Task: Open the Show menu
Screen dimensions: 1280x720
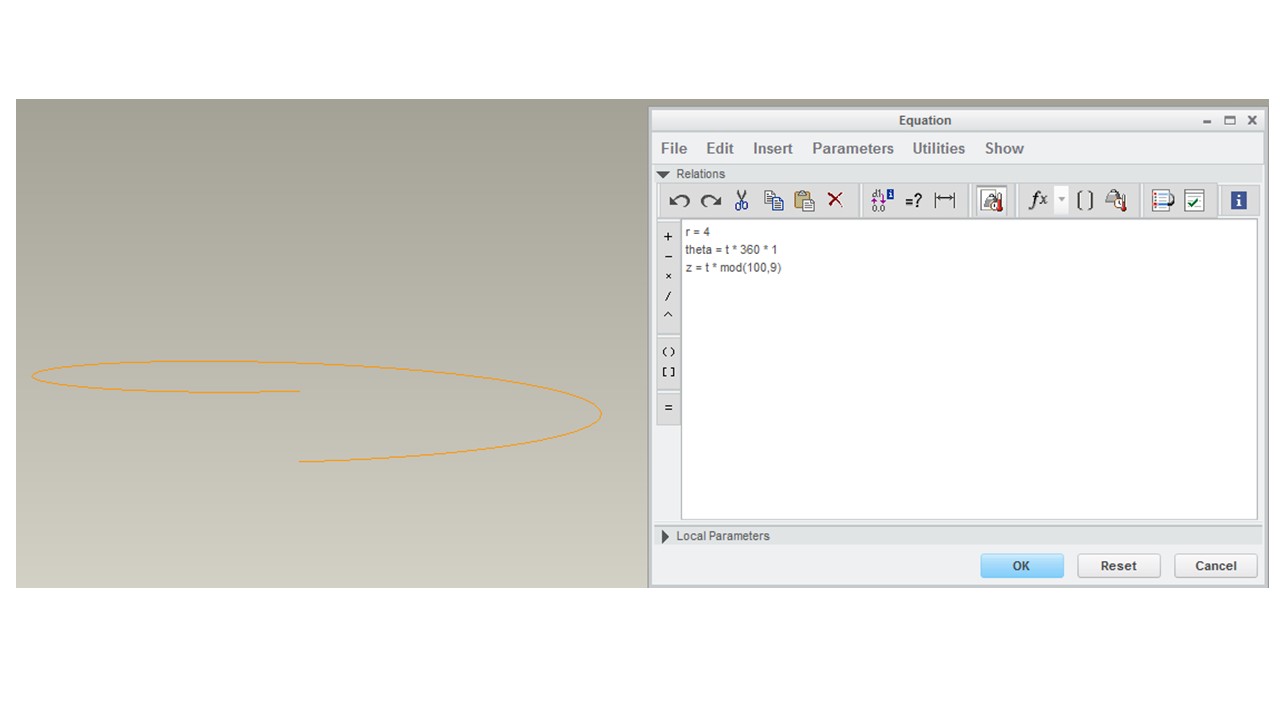Action: pos(1004,148)
